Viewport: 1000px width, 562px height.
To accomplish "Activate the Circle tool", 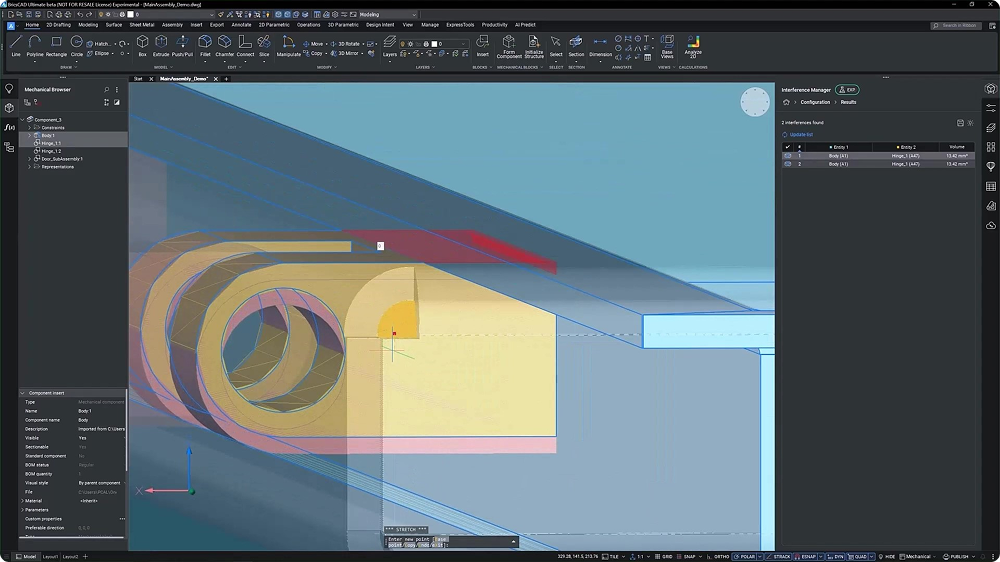I will coord(77,46).
